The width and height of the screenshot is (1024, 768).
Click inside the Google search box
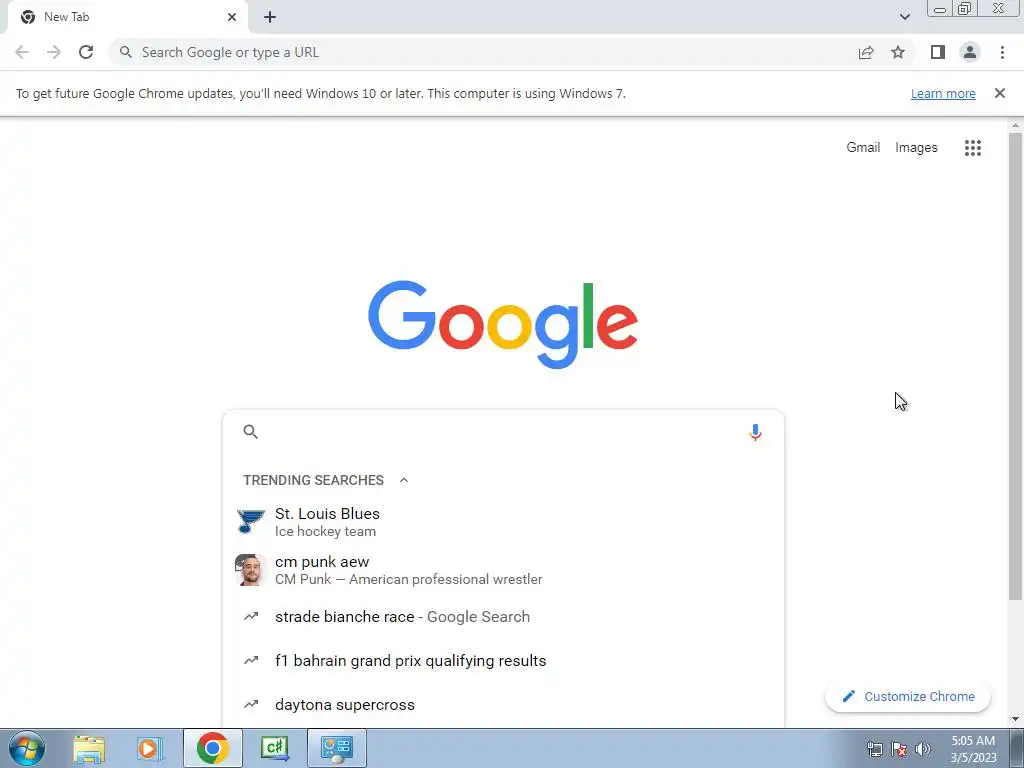[x=503, y=432]
